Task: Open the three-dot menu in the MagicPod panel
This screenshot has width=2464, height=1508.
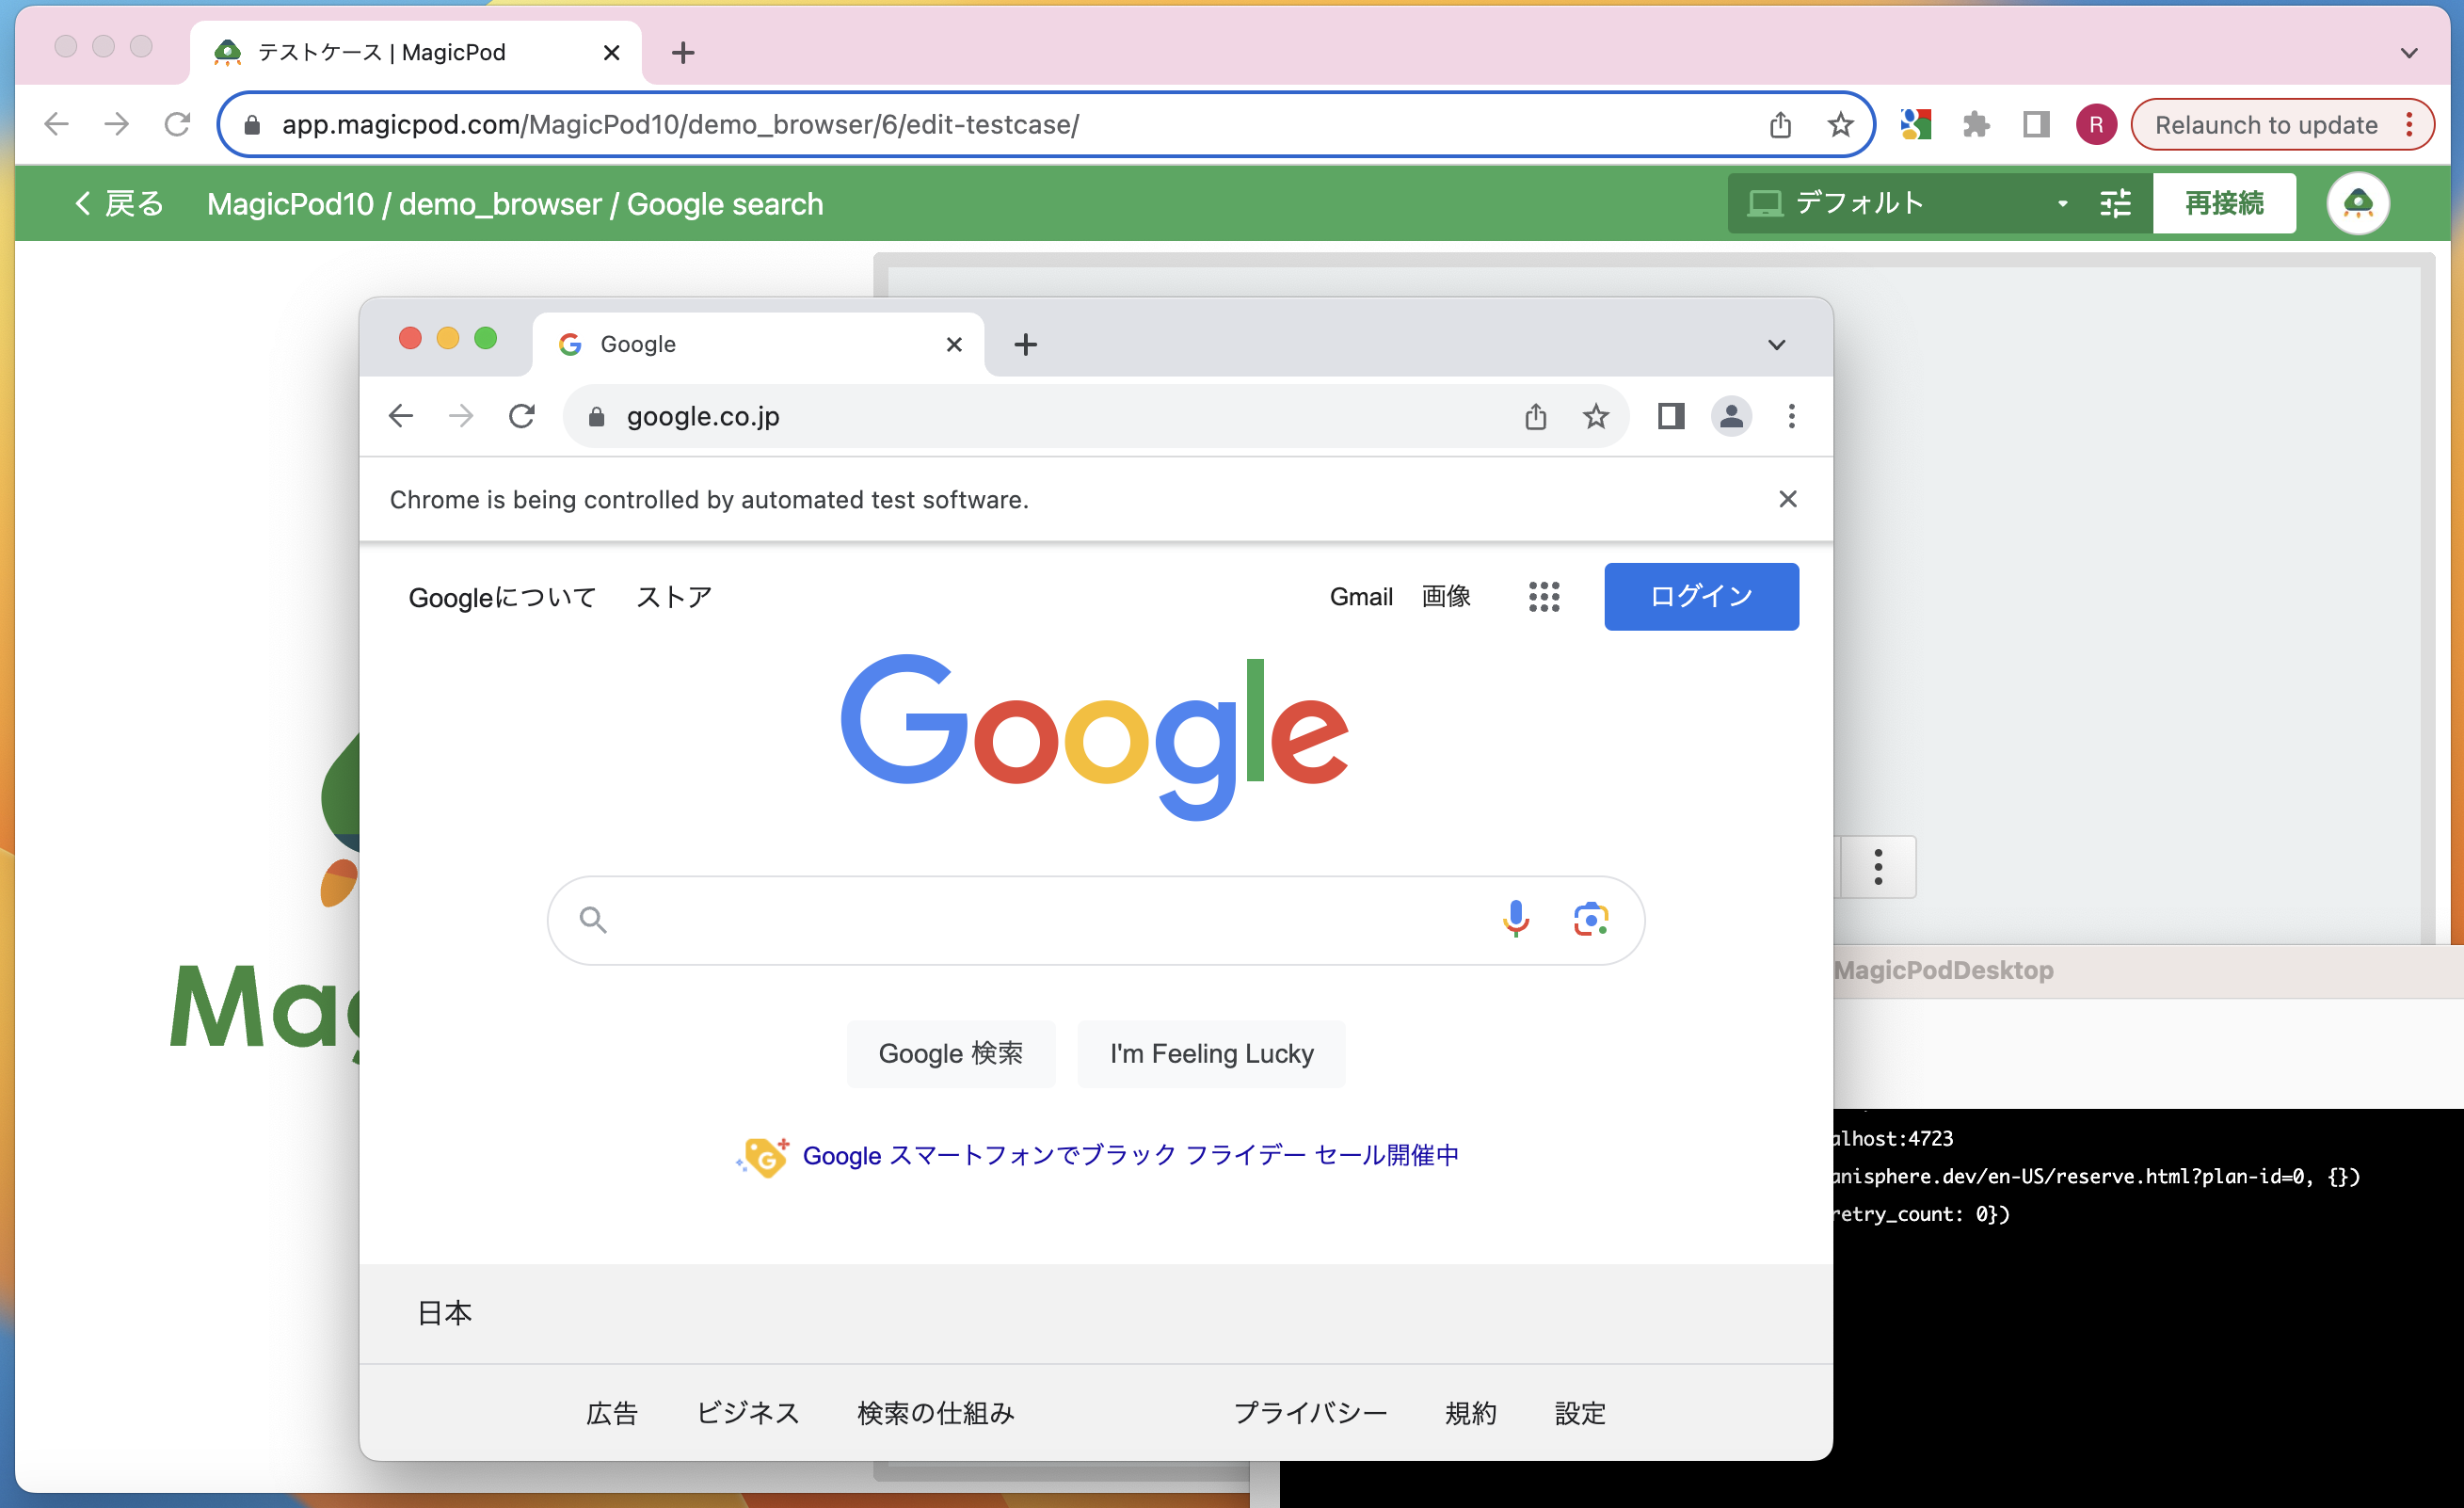Action: tap(1878, 867)
